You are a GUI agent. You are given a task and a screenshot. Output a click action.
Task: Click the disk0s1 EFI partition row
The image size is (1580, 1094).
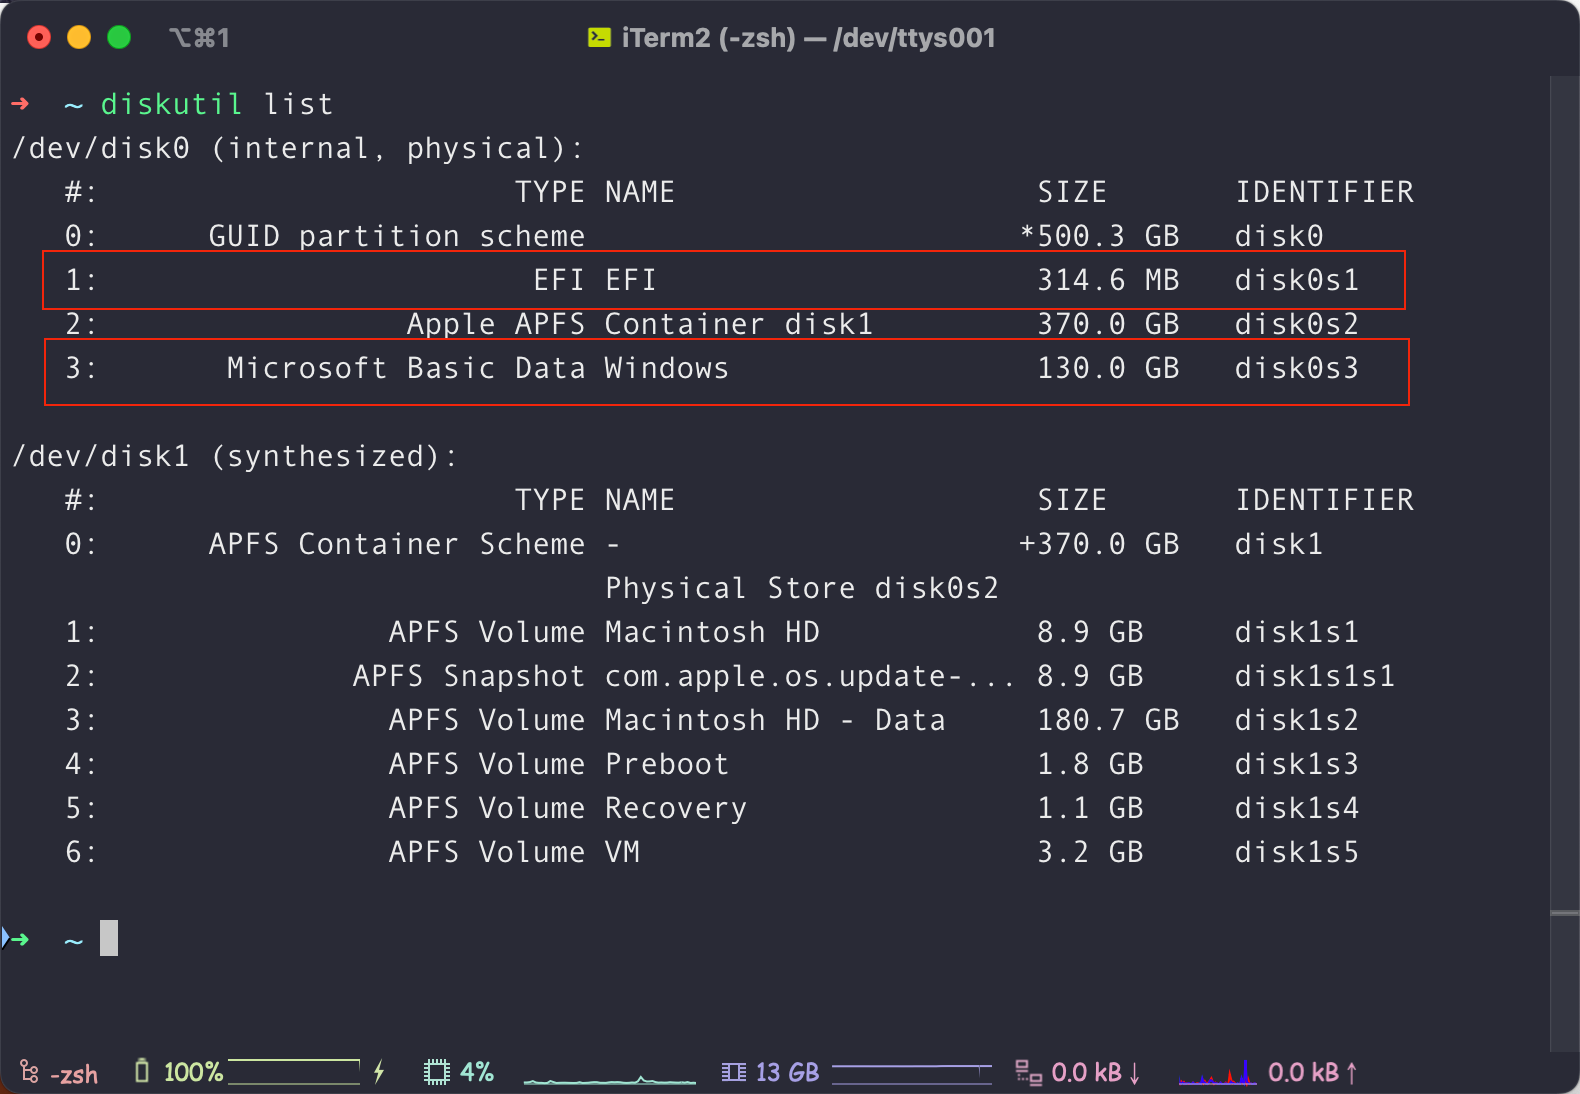click(x=724, y=280)
